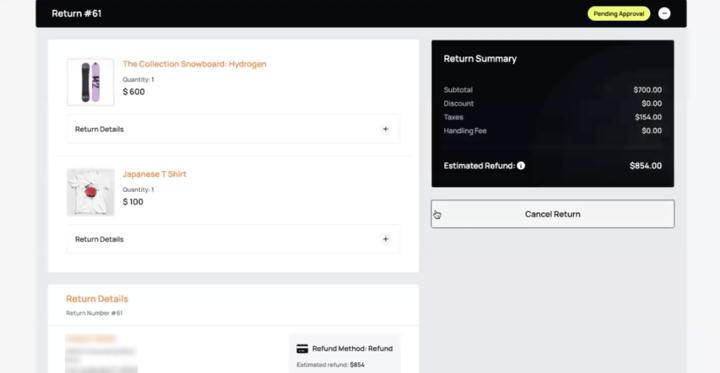Open the Japanese T Shirt link

(154, 174)
